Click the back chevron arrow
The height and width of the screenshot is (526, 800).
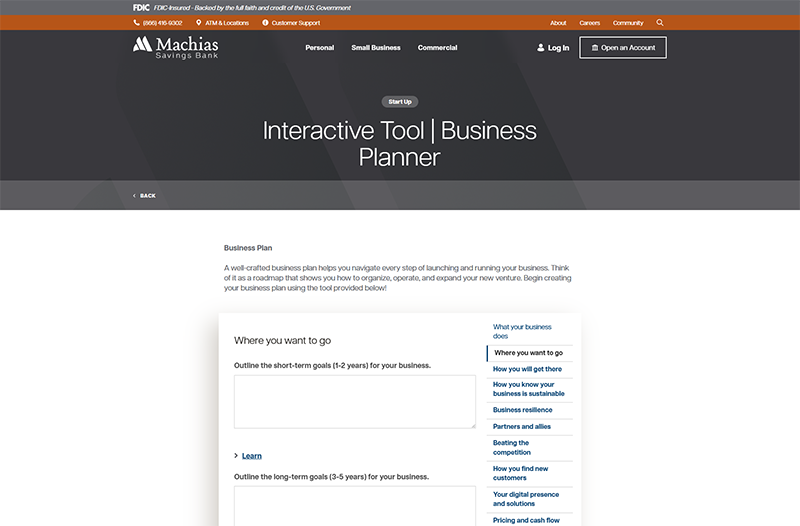pyautogui.click(x=134, y=195)
